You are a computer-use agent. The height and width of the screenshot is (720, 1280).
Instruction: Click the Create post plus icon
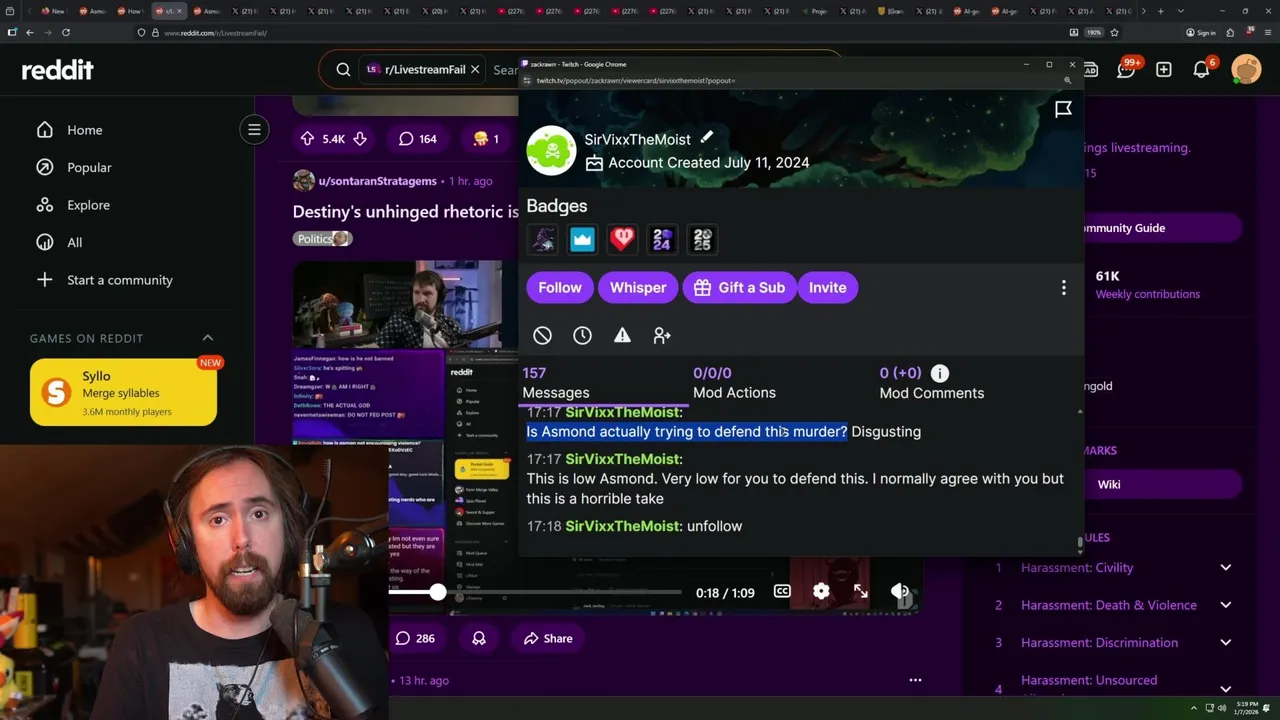click(1164, 69)
